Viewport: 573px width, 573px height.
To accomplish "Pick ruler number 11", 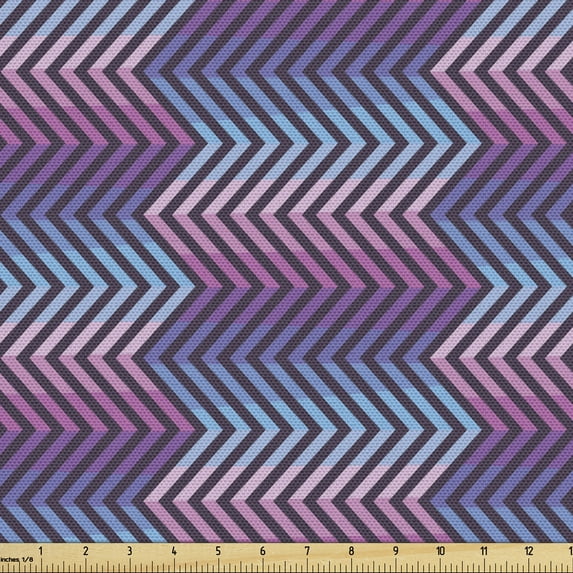I will pyautogui.click(x=484, y=551).
